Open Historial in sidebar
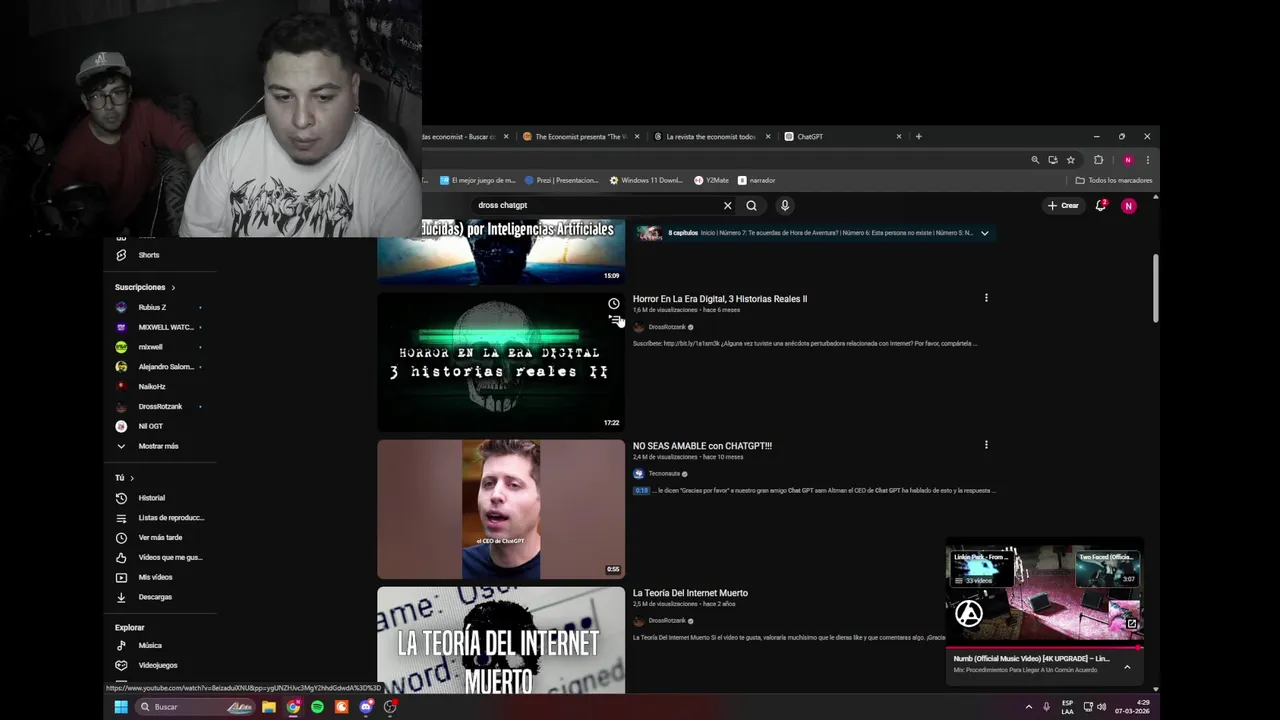The image size is (1280, 720). 151,498
